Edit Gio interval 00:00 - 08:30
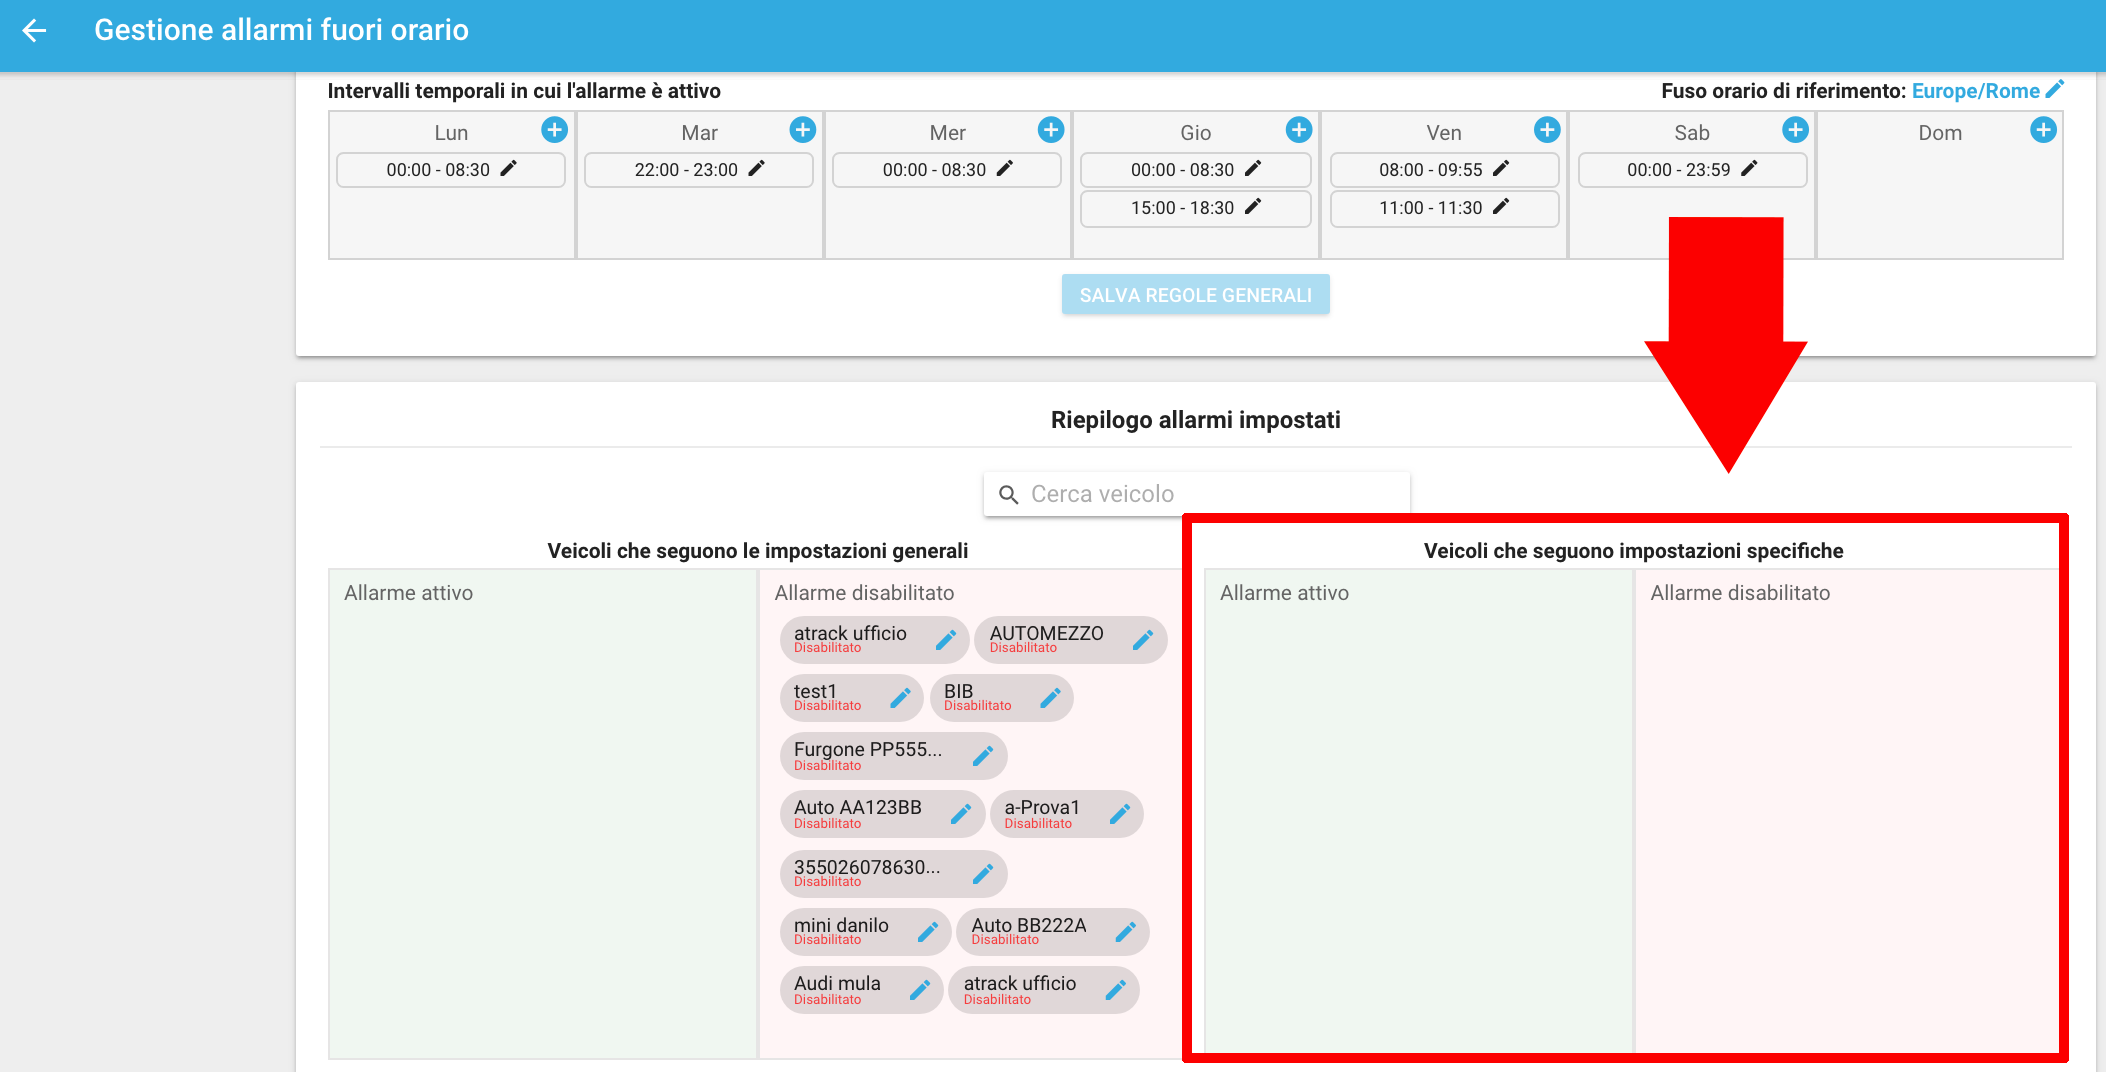The width and height of the screenshot is (2106, 1072). point(1252,168)
